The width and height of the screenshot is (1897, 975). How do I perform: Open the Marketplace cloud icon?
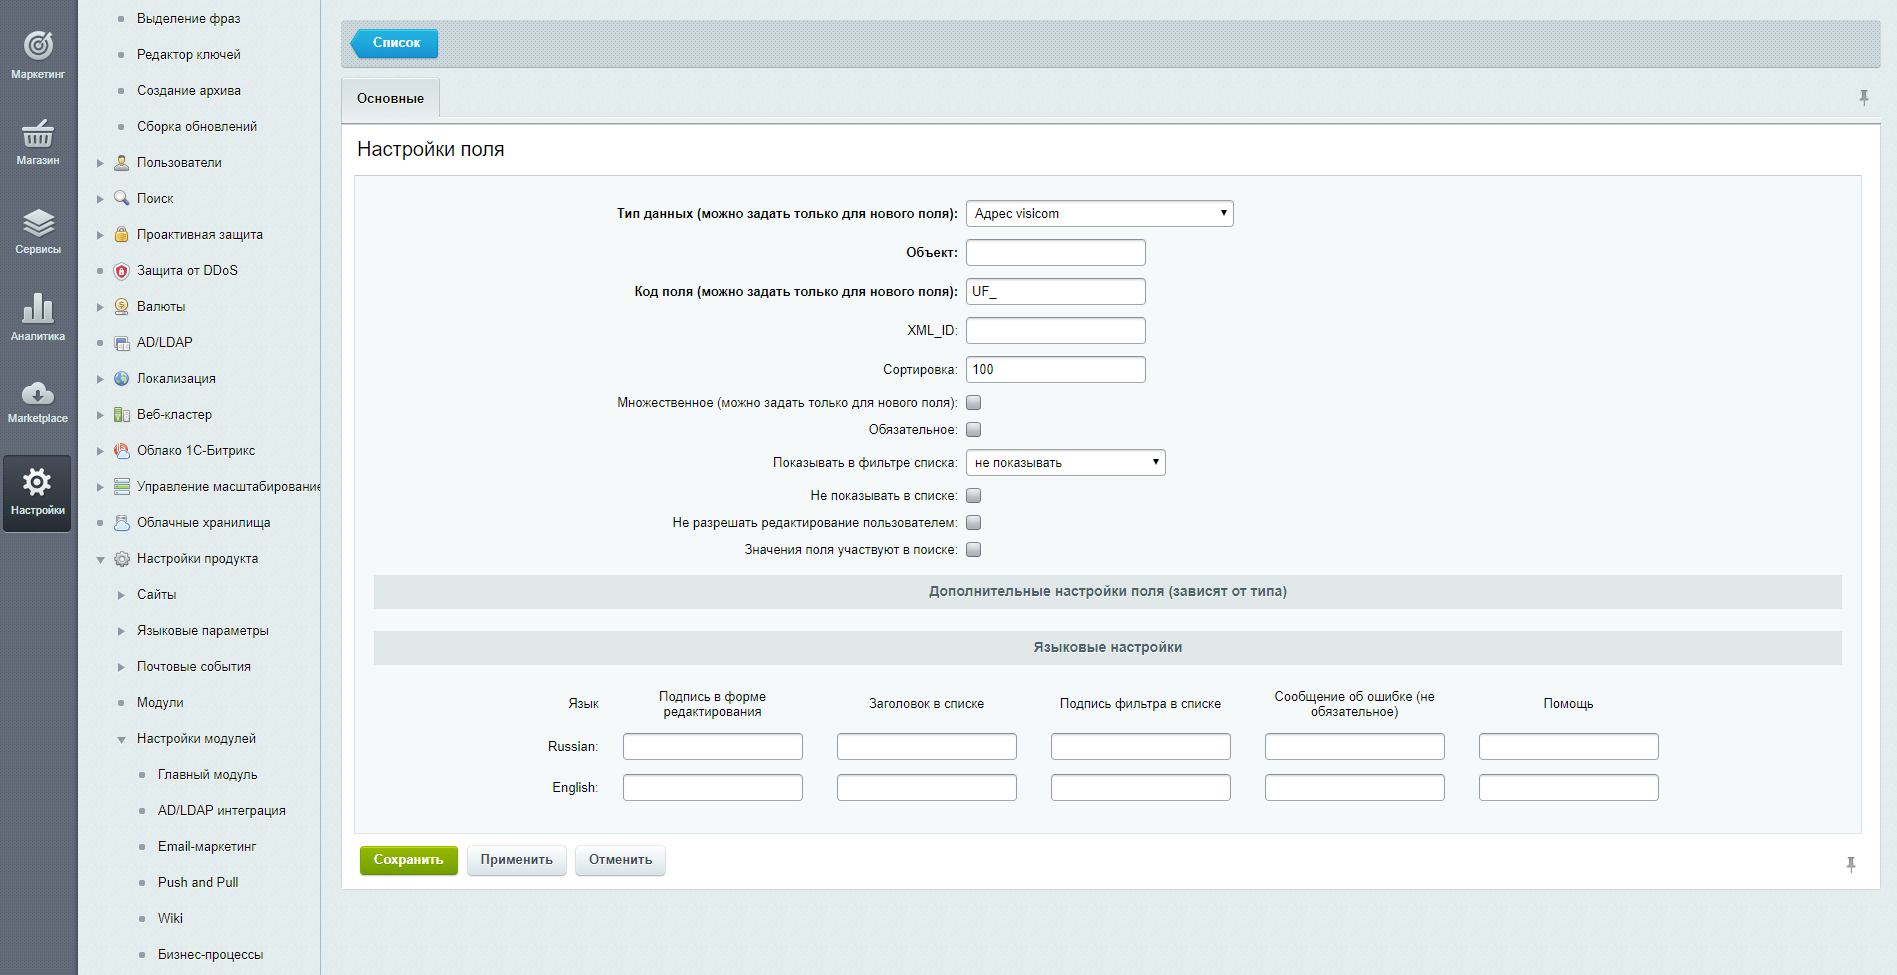point(38,394)
